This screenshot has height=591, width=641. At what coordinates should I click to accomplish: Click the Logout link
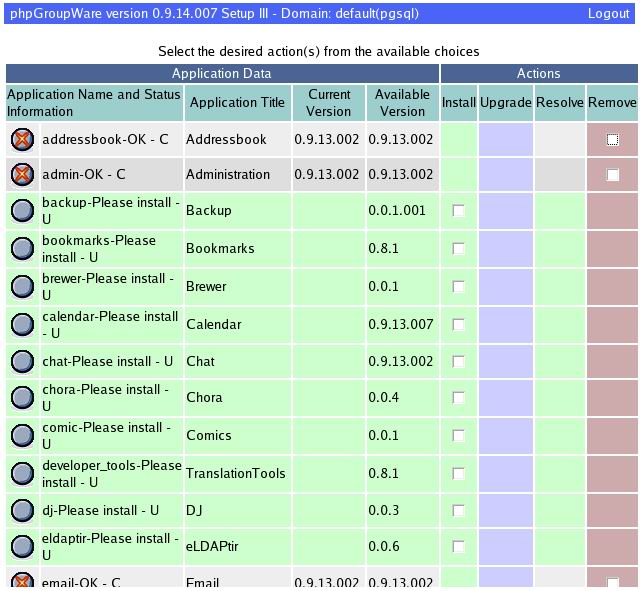click(608, 14)
